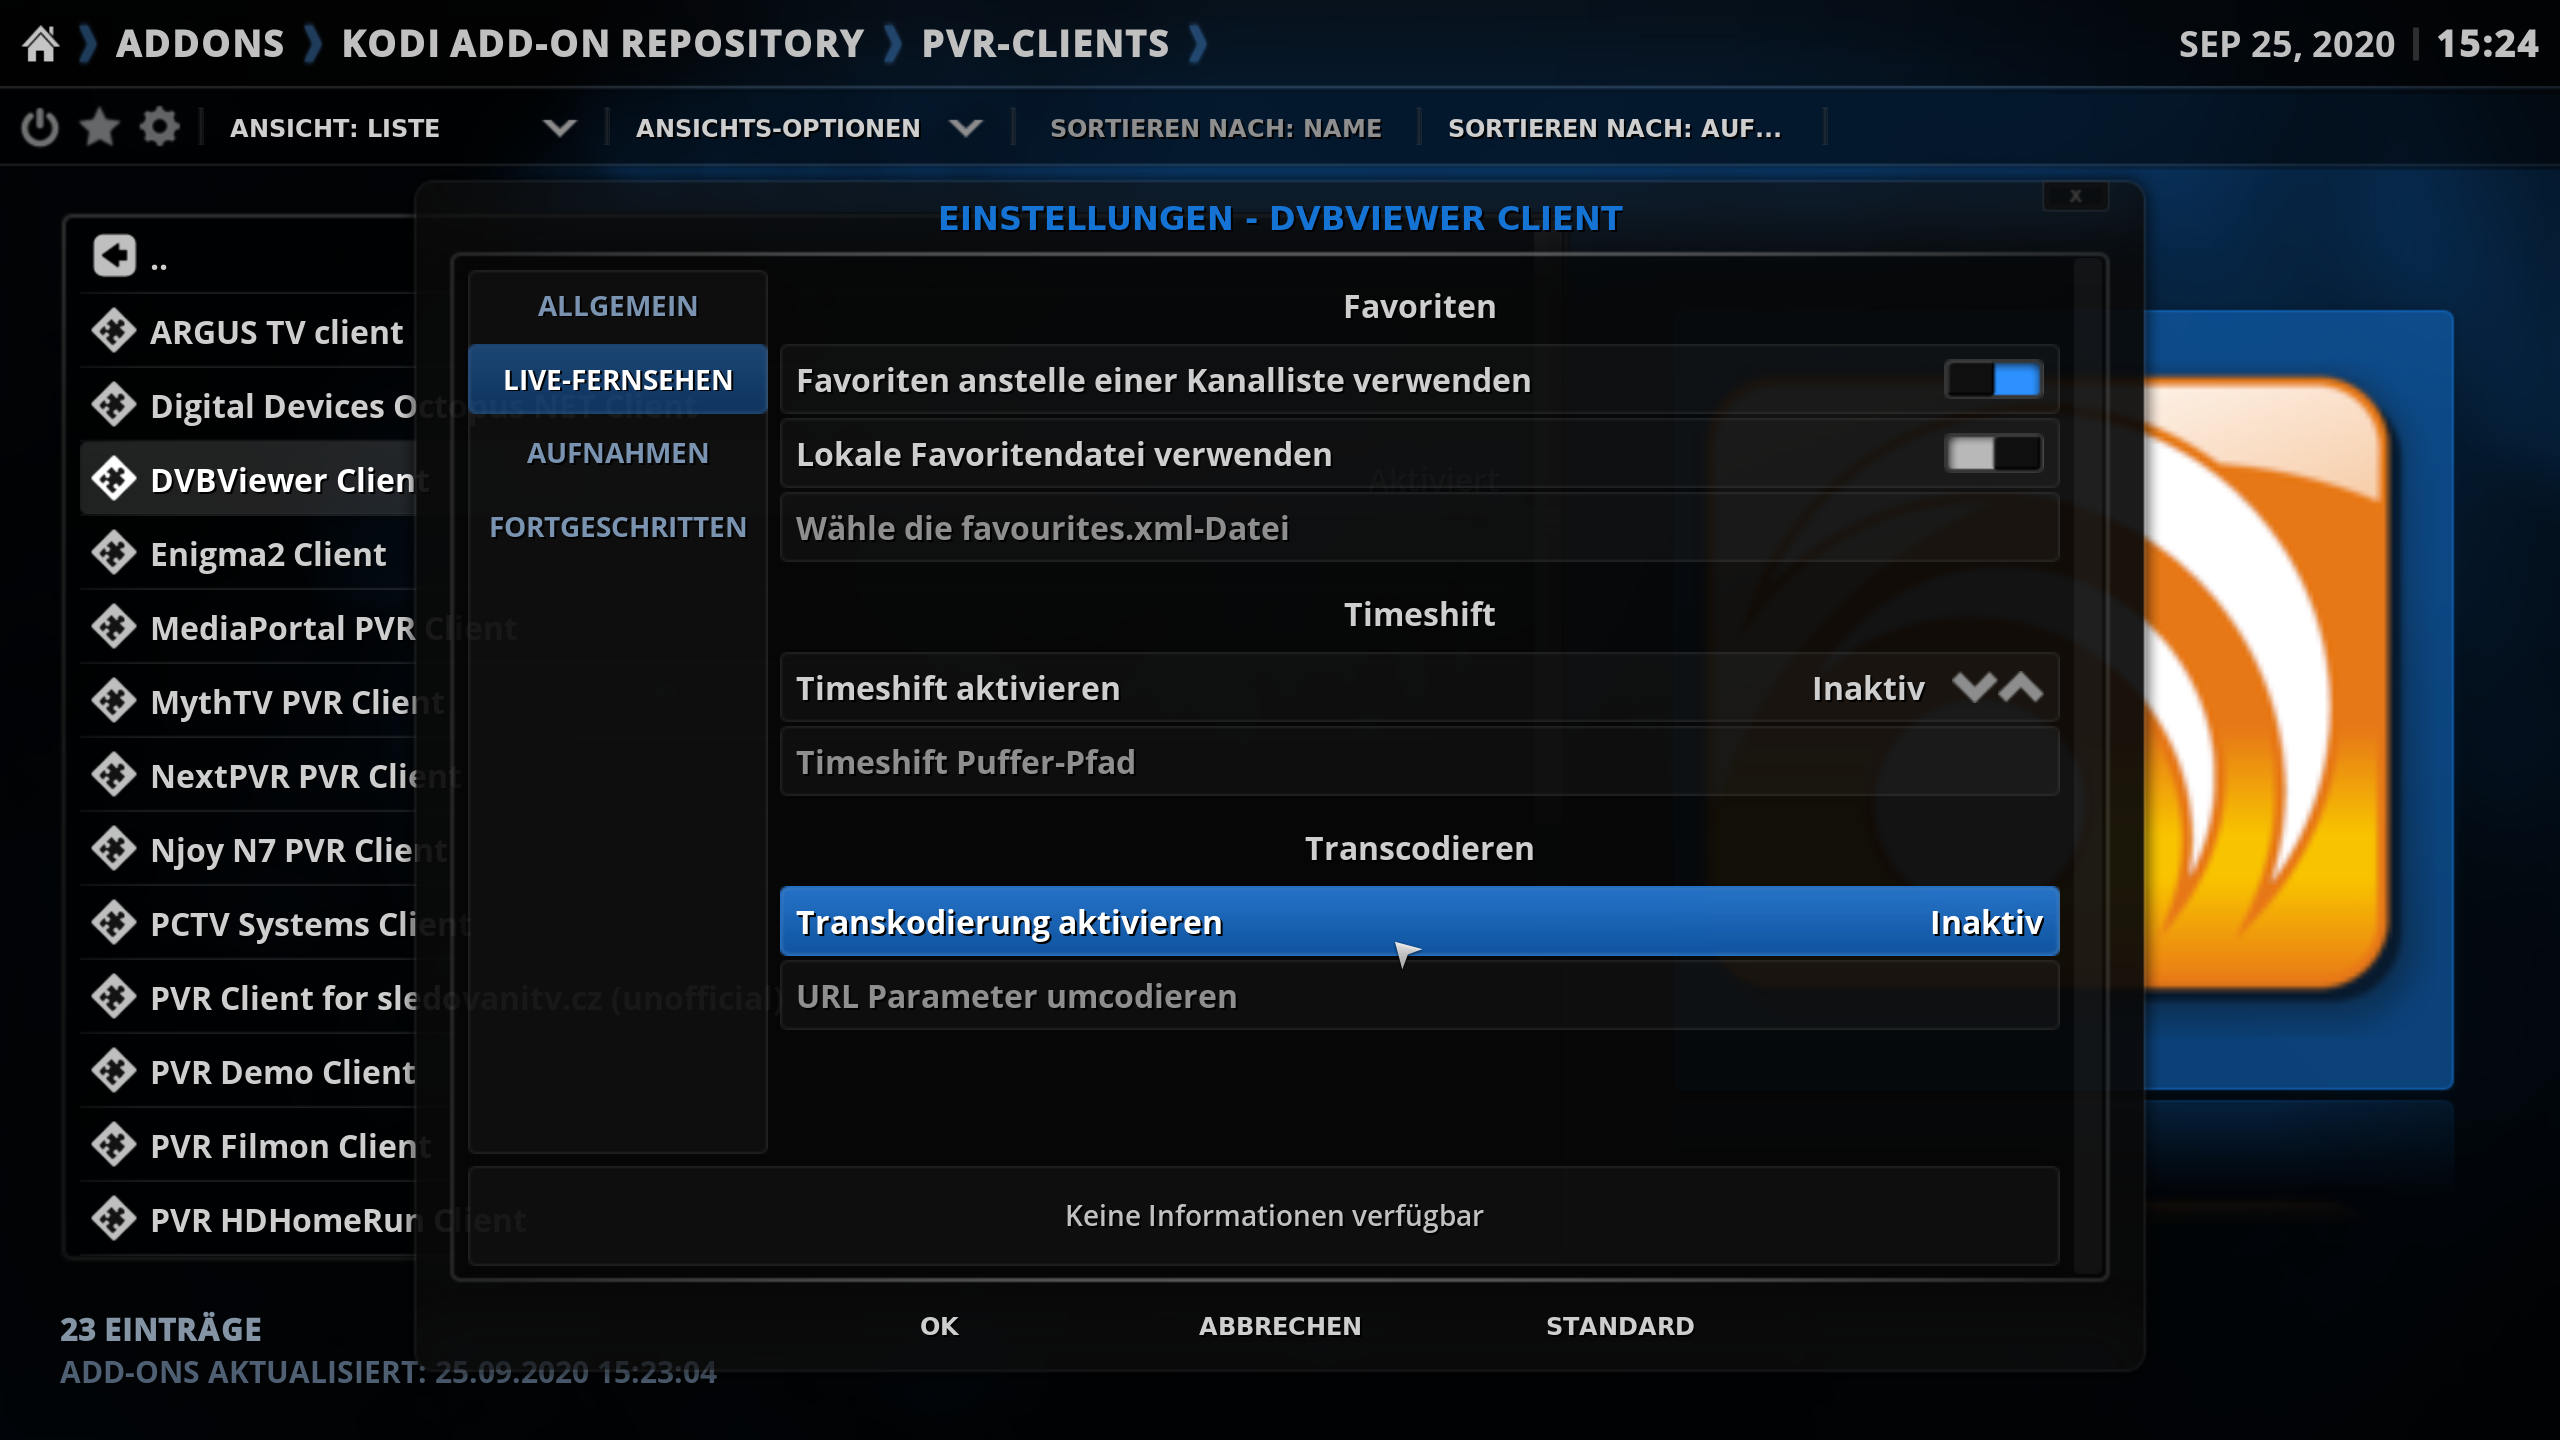
Task: Decrease Timeshift aktivieren value with down arrow
Action: tap(1973, 688)
